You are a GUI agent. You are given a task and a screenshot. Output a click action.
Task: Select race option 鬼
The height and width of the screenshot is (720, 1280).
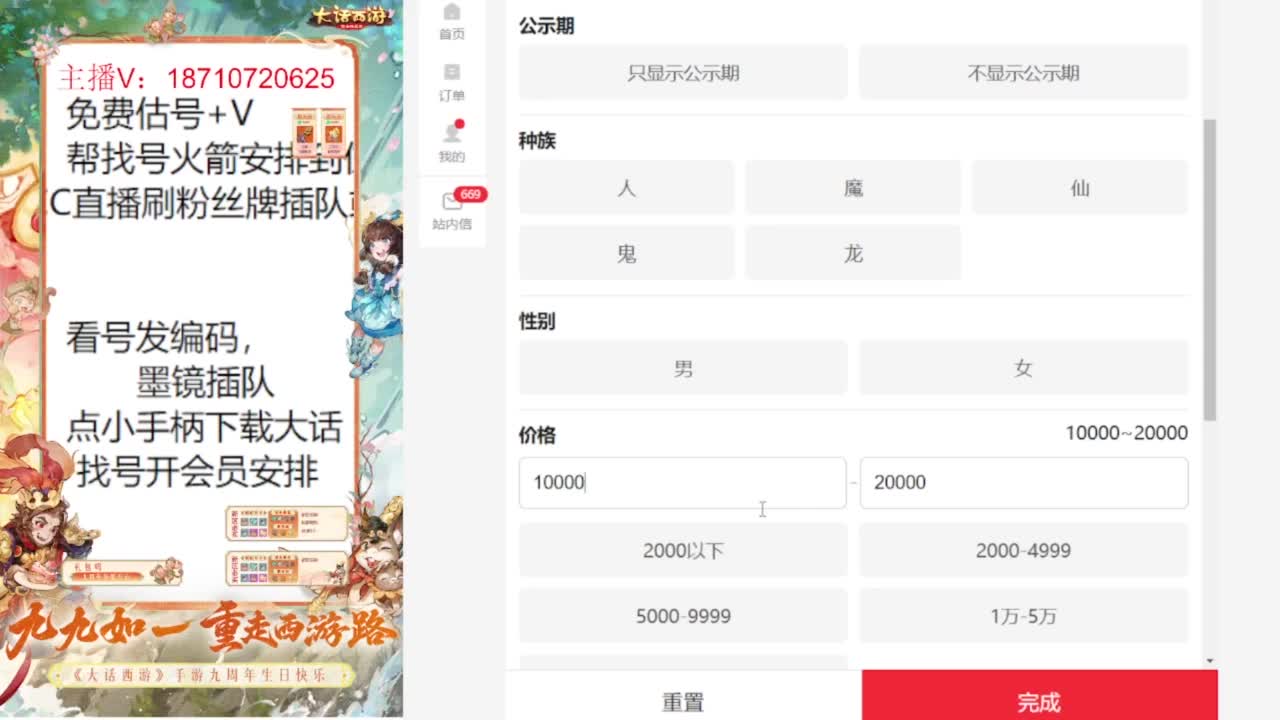pyautogui.click(x=626, y=253)
